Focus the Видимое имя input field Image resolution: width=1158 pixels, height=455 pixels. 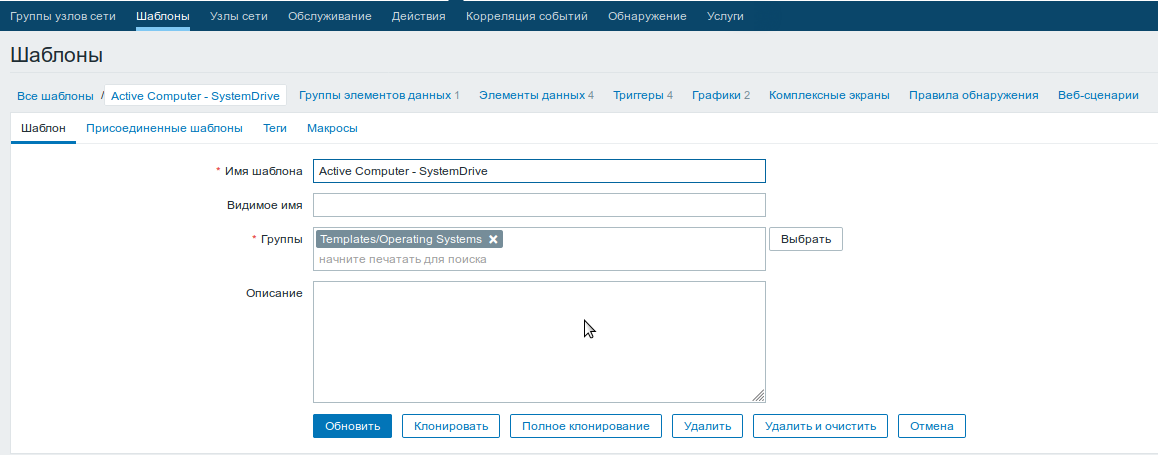click(x=539, y=205)
